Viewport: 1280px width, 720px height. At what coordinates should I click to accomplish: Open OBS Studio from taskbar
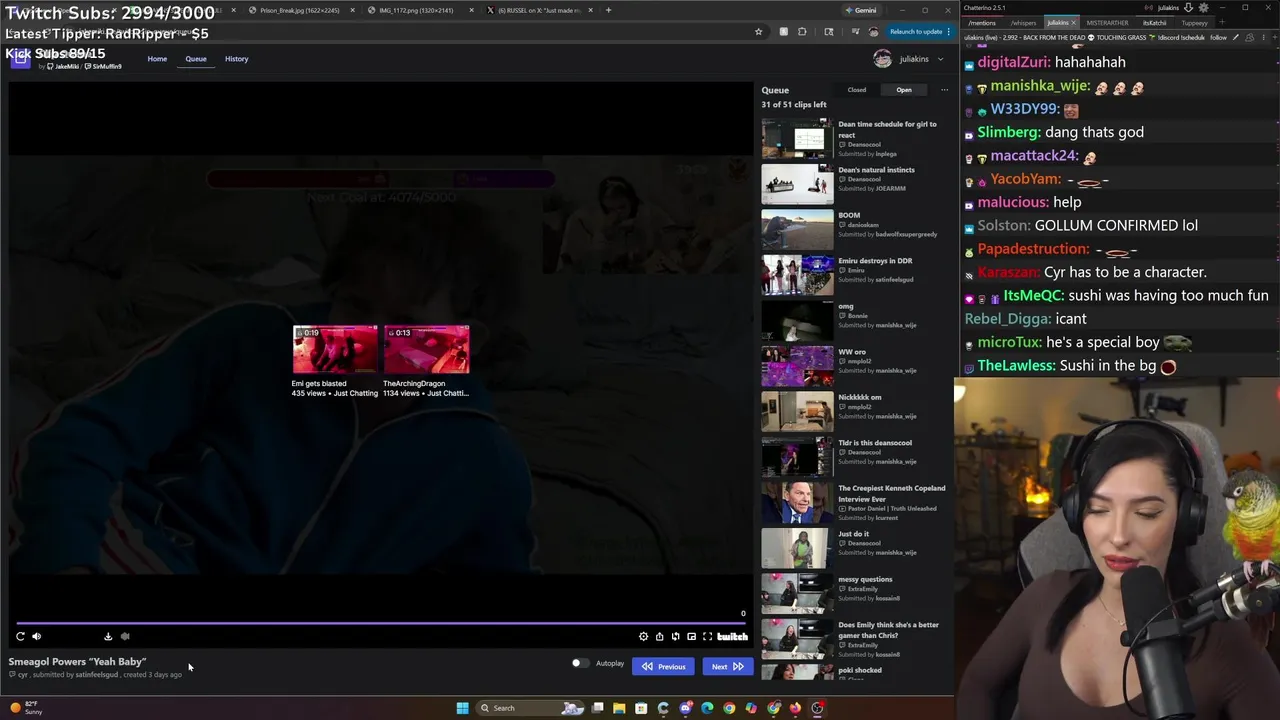pyautogui.click(x=817, y=708)
